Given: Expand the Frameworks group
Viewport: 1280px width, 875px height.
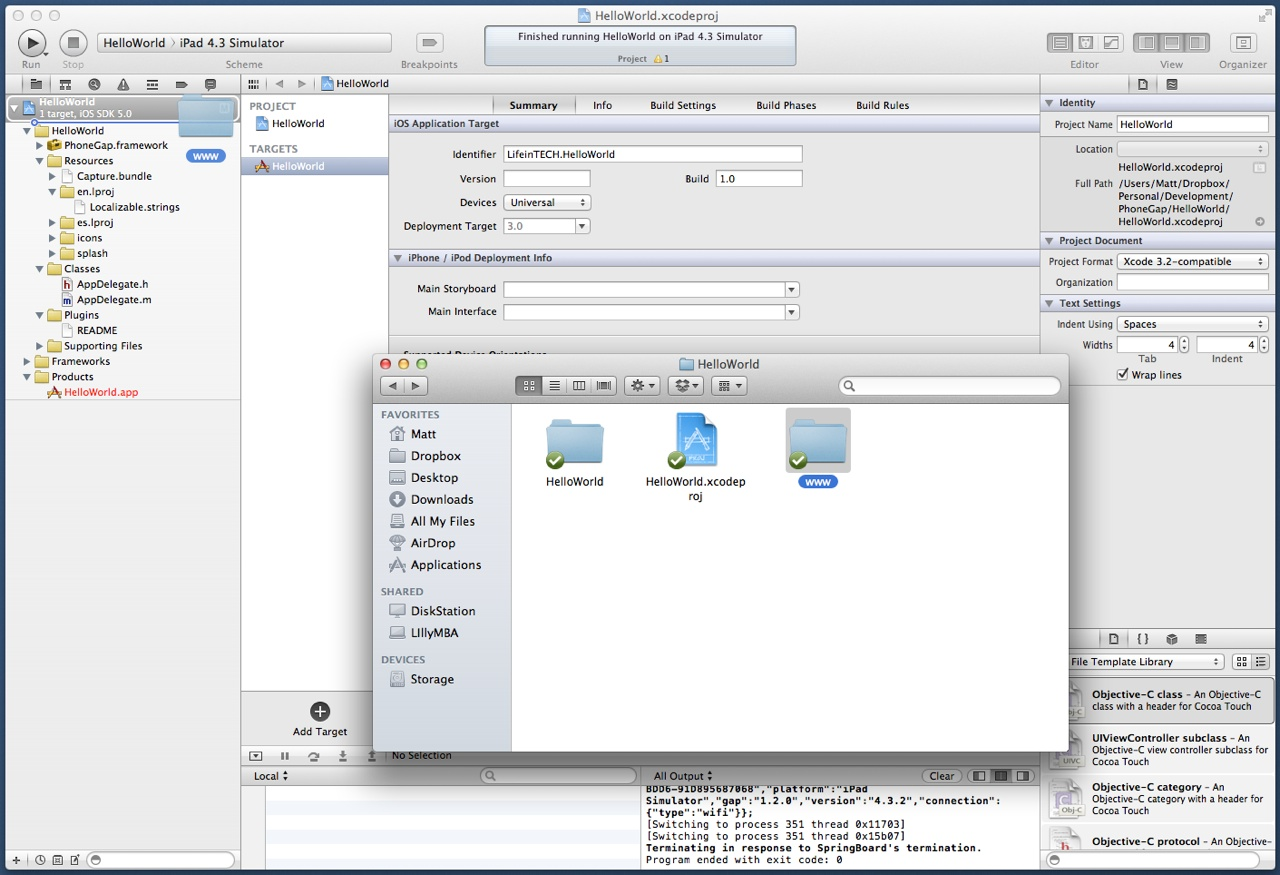Looking at the screenshot, I should click(27, 362).
